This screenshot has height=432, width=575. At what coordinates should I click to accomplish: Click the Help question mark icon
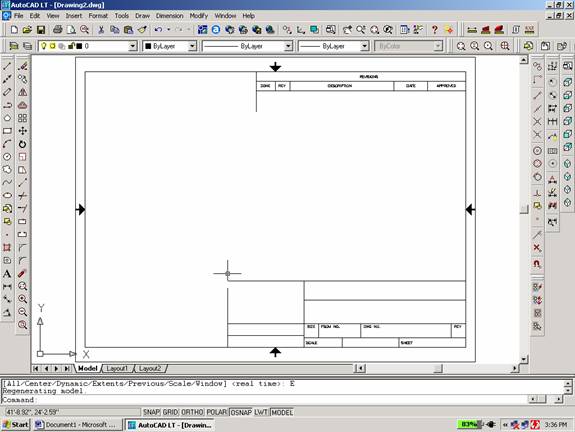coord(435,30)
